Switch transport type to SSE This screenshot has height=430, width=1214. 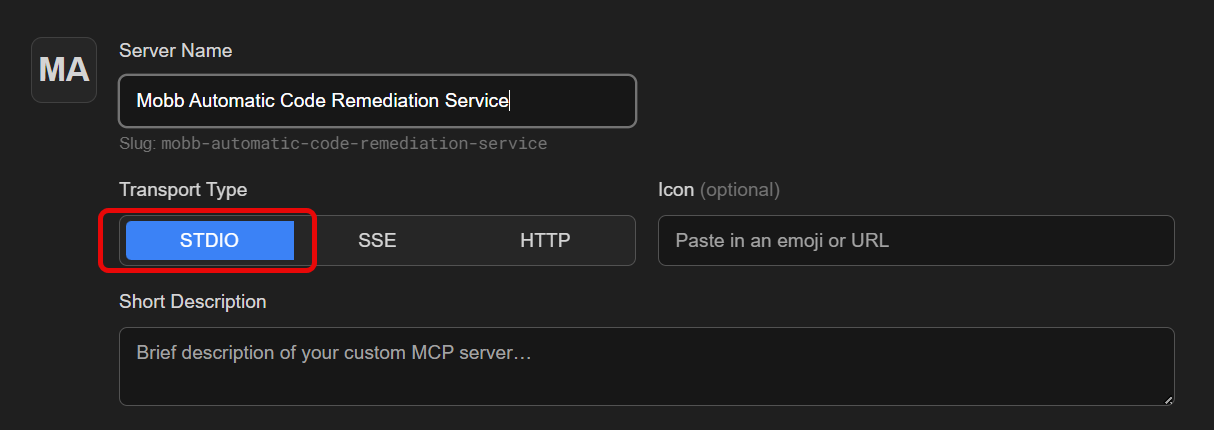tap(377, 240)
